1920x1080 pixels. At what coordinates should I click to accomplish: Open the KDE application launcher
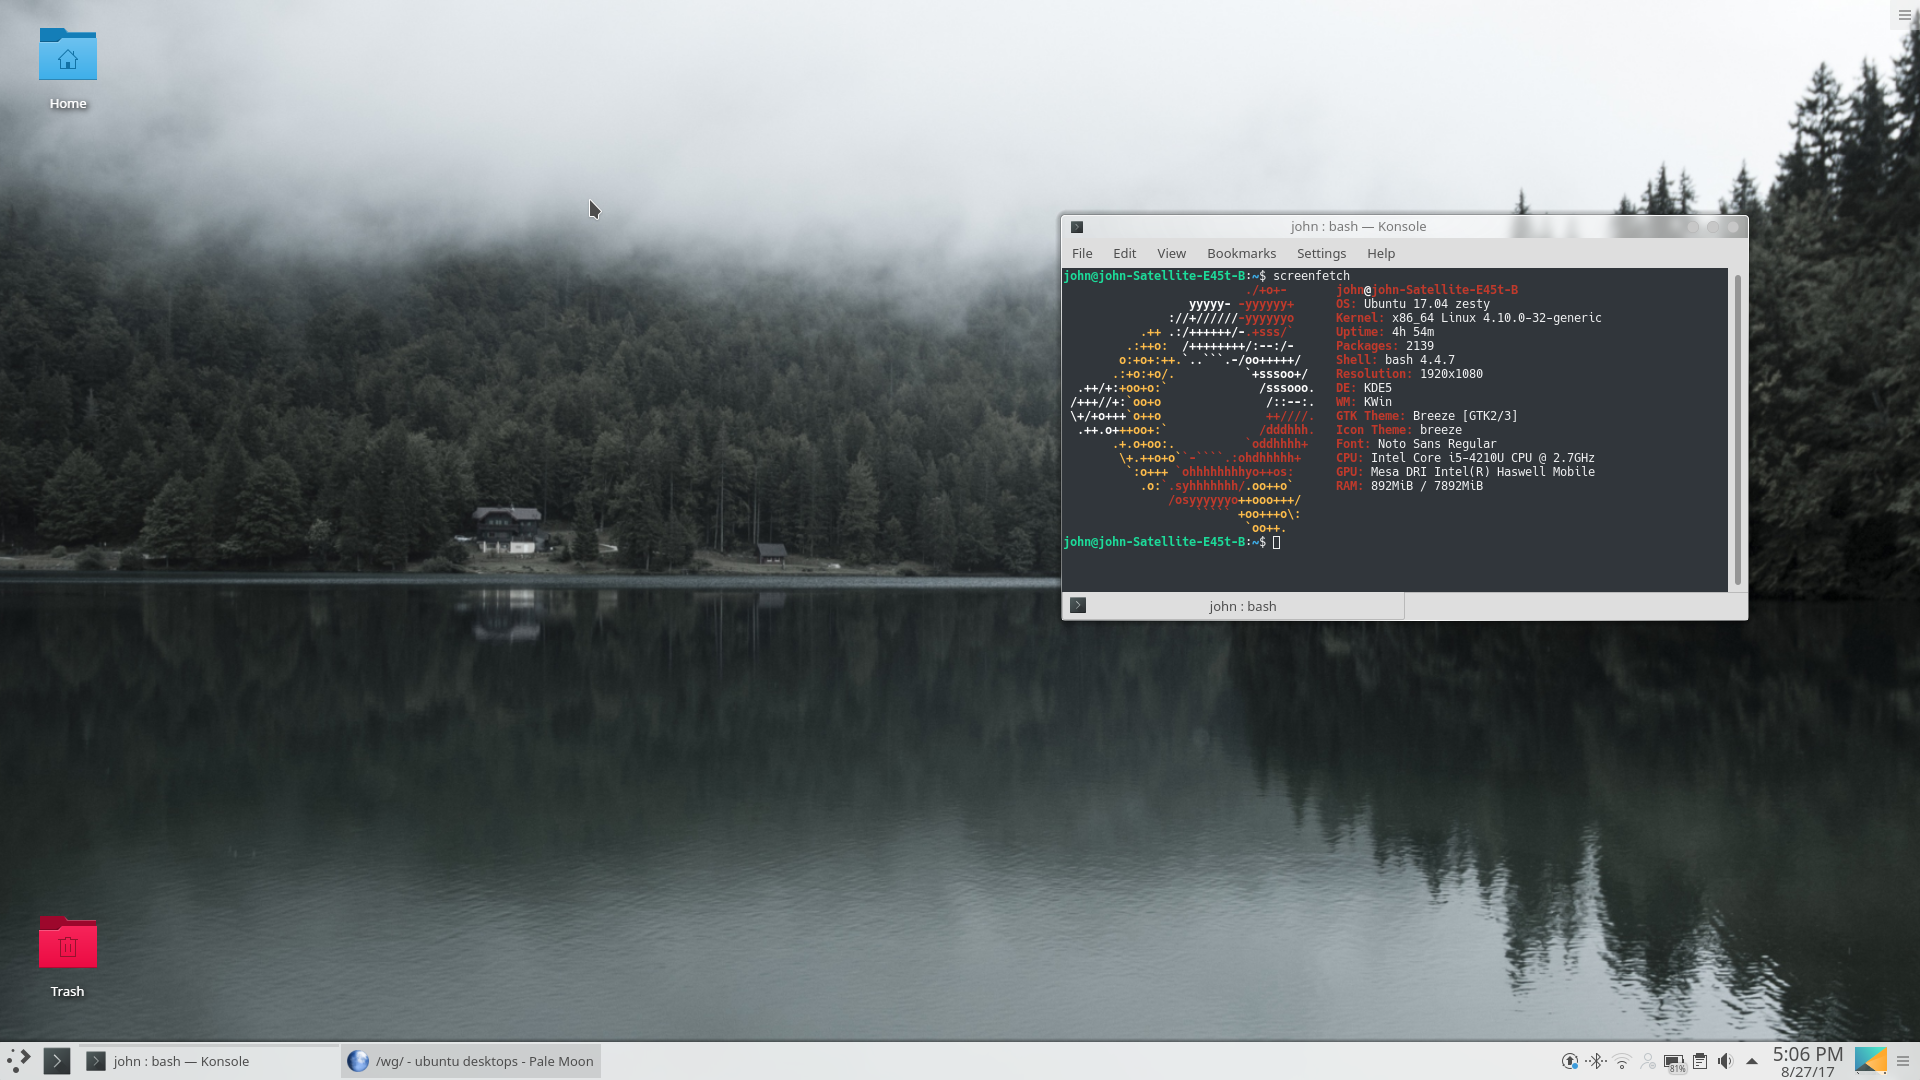(x=18, y=1061)
